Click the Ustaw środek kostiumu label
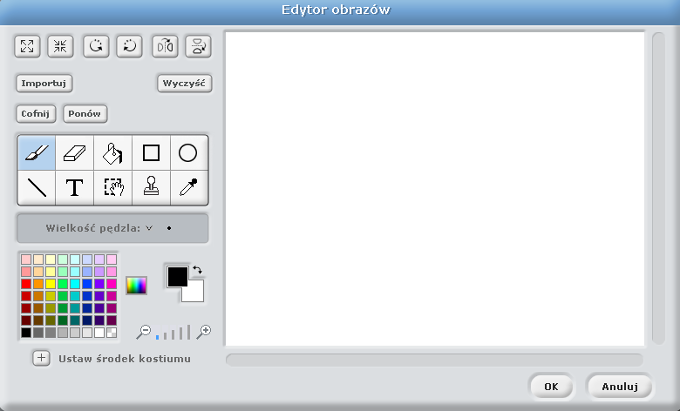Screen dimensions: 680x411 coord(124,359)
